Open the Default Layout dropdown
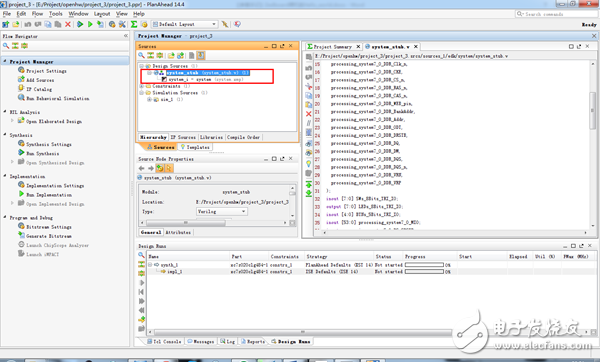 point(185,24)
